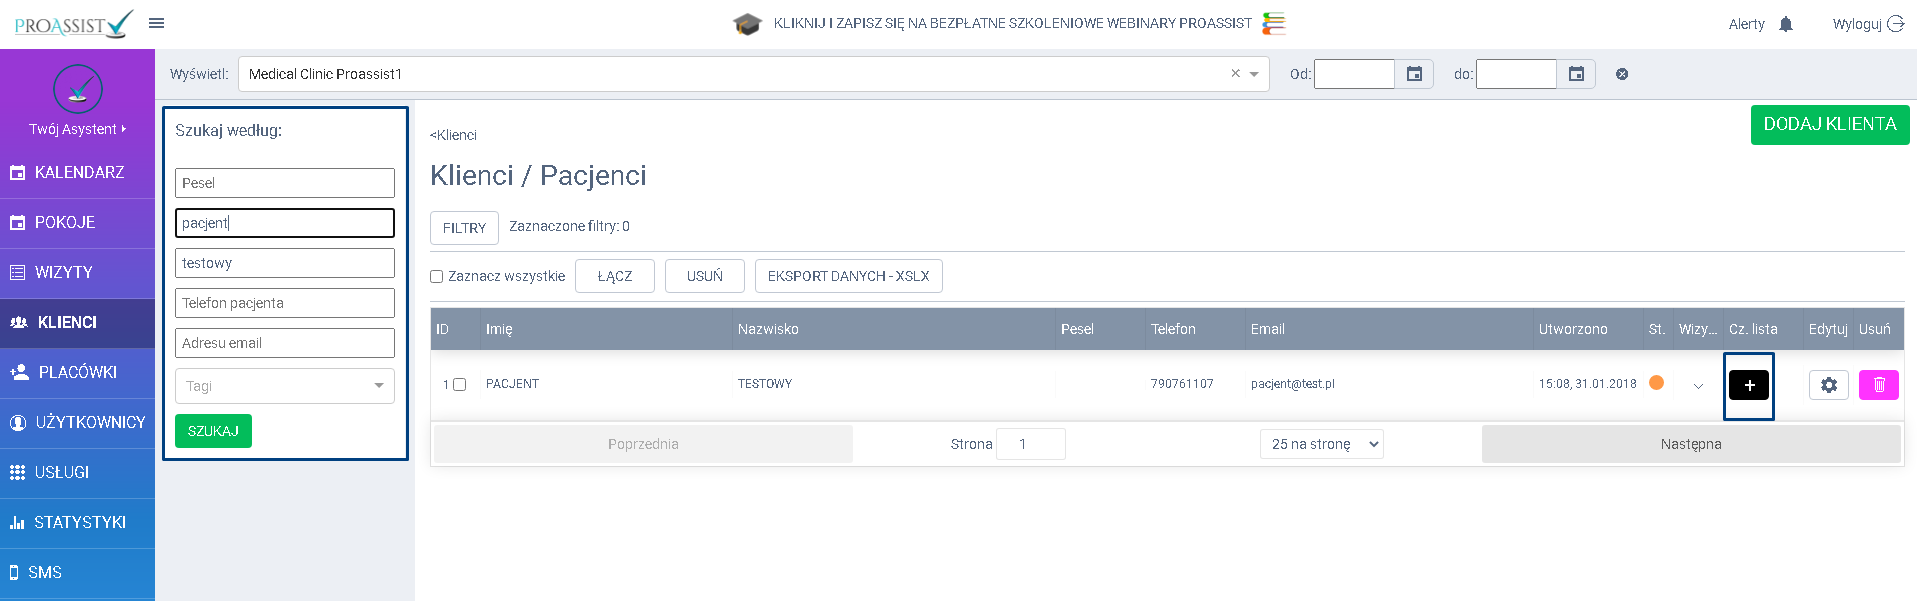This screenshot has width=1917, height=601.
Task: Click the Twój Asystent circular avatar
Action: coord(78,89)
